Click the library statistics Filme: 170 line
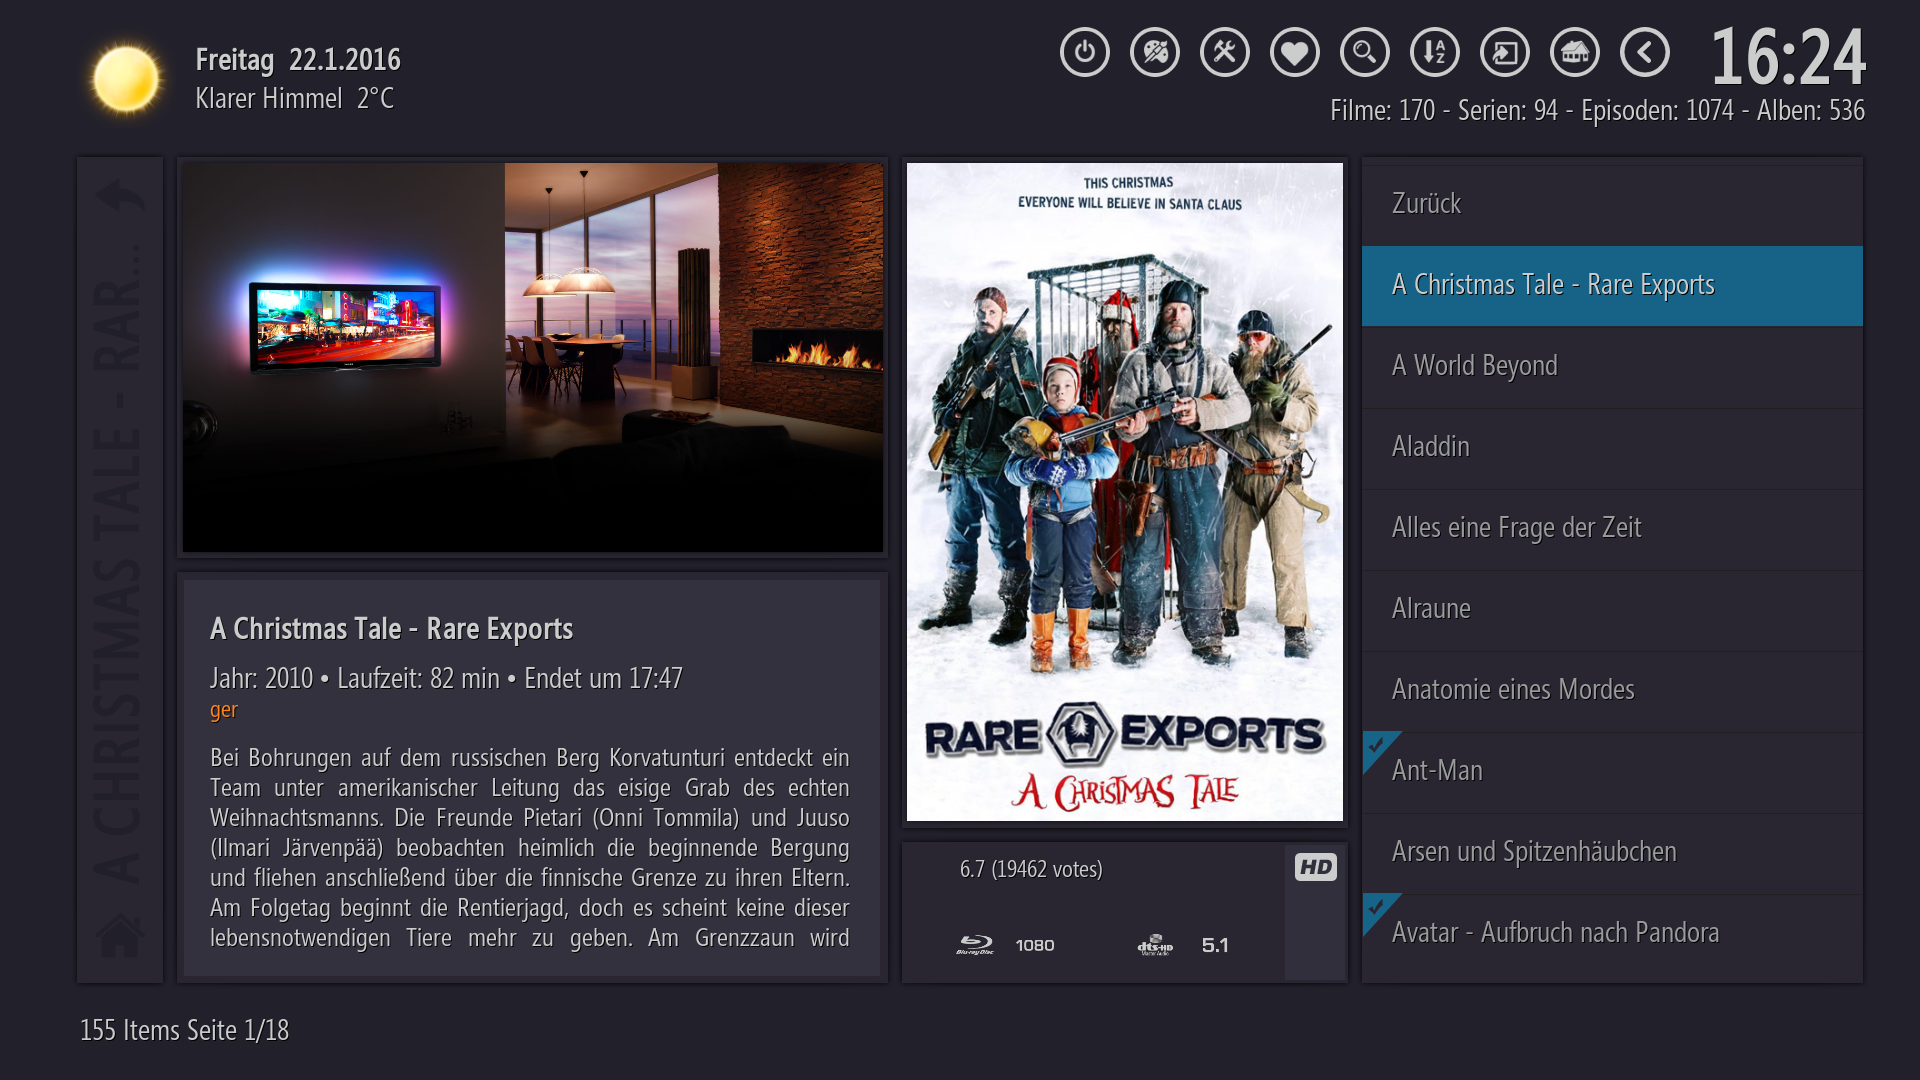This screenshot has height=1080, width=1920. point(1597,110)
